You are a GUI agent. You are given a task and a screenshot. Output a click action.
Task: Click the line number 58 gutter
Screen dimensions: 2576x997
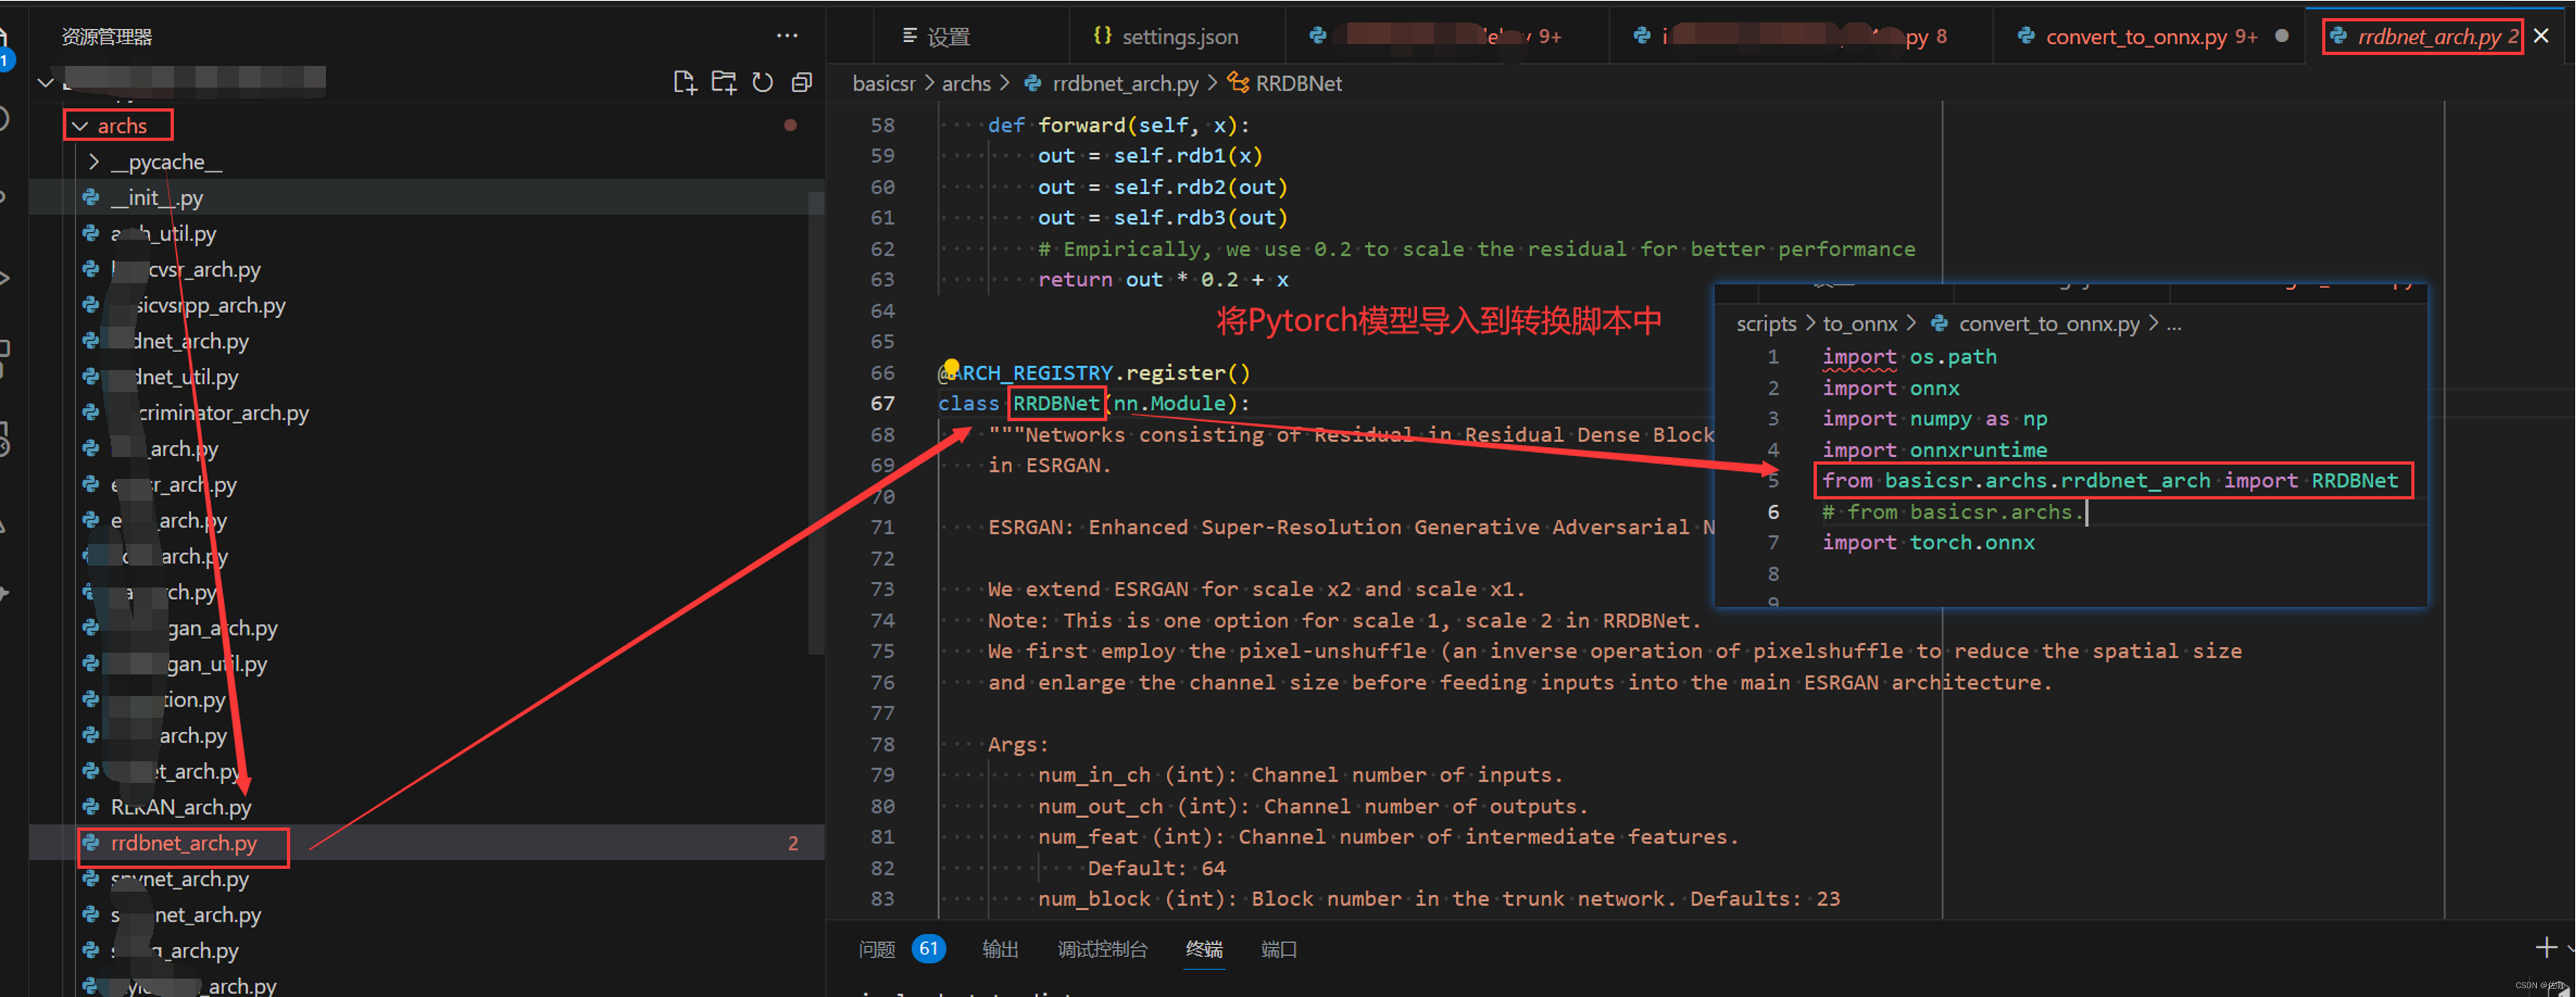882,125
